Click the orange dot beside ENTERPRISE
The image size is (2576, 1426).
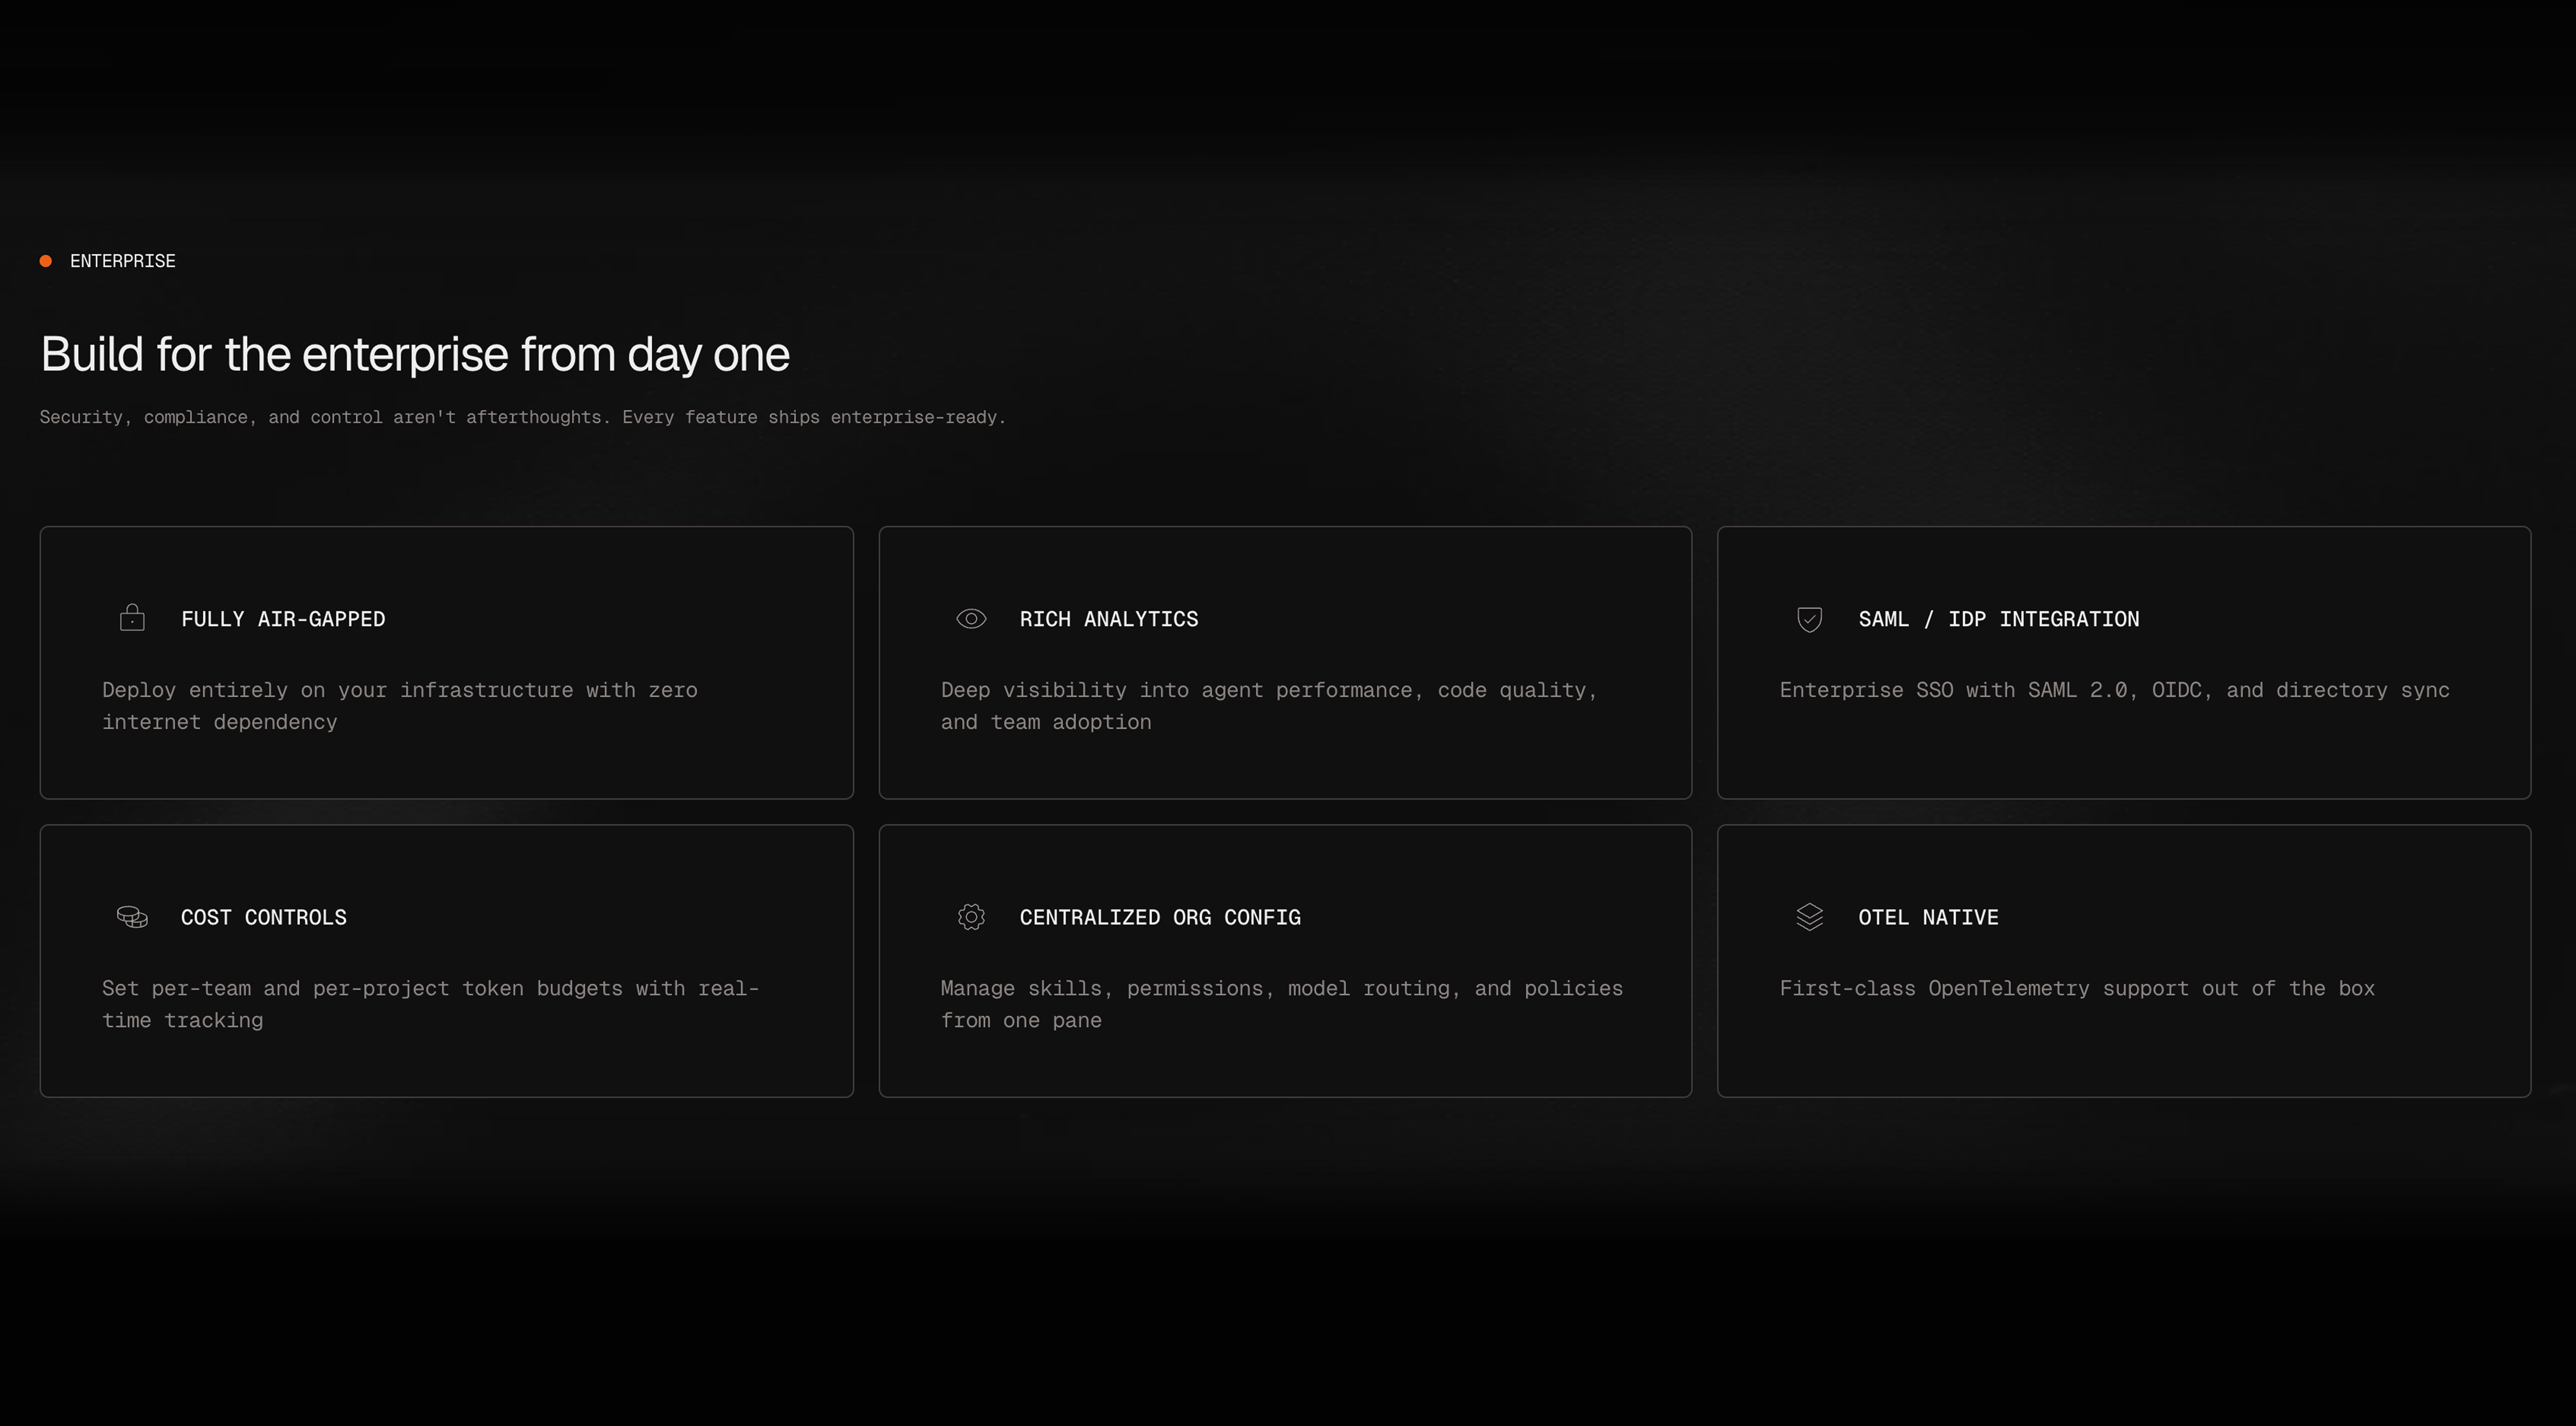click(x=46, y=261)
